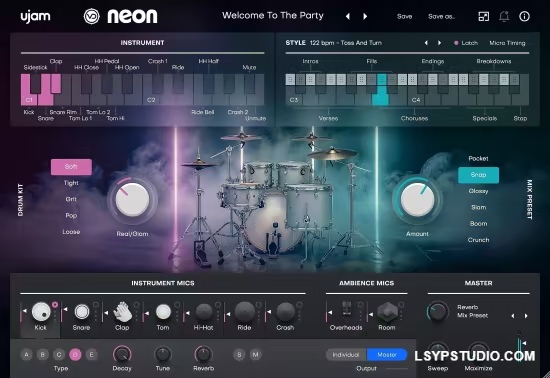550x378 pixels.
Task: Click the channel Reverb knob
Action: pos(203,354)
